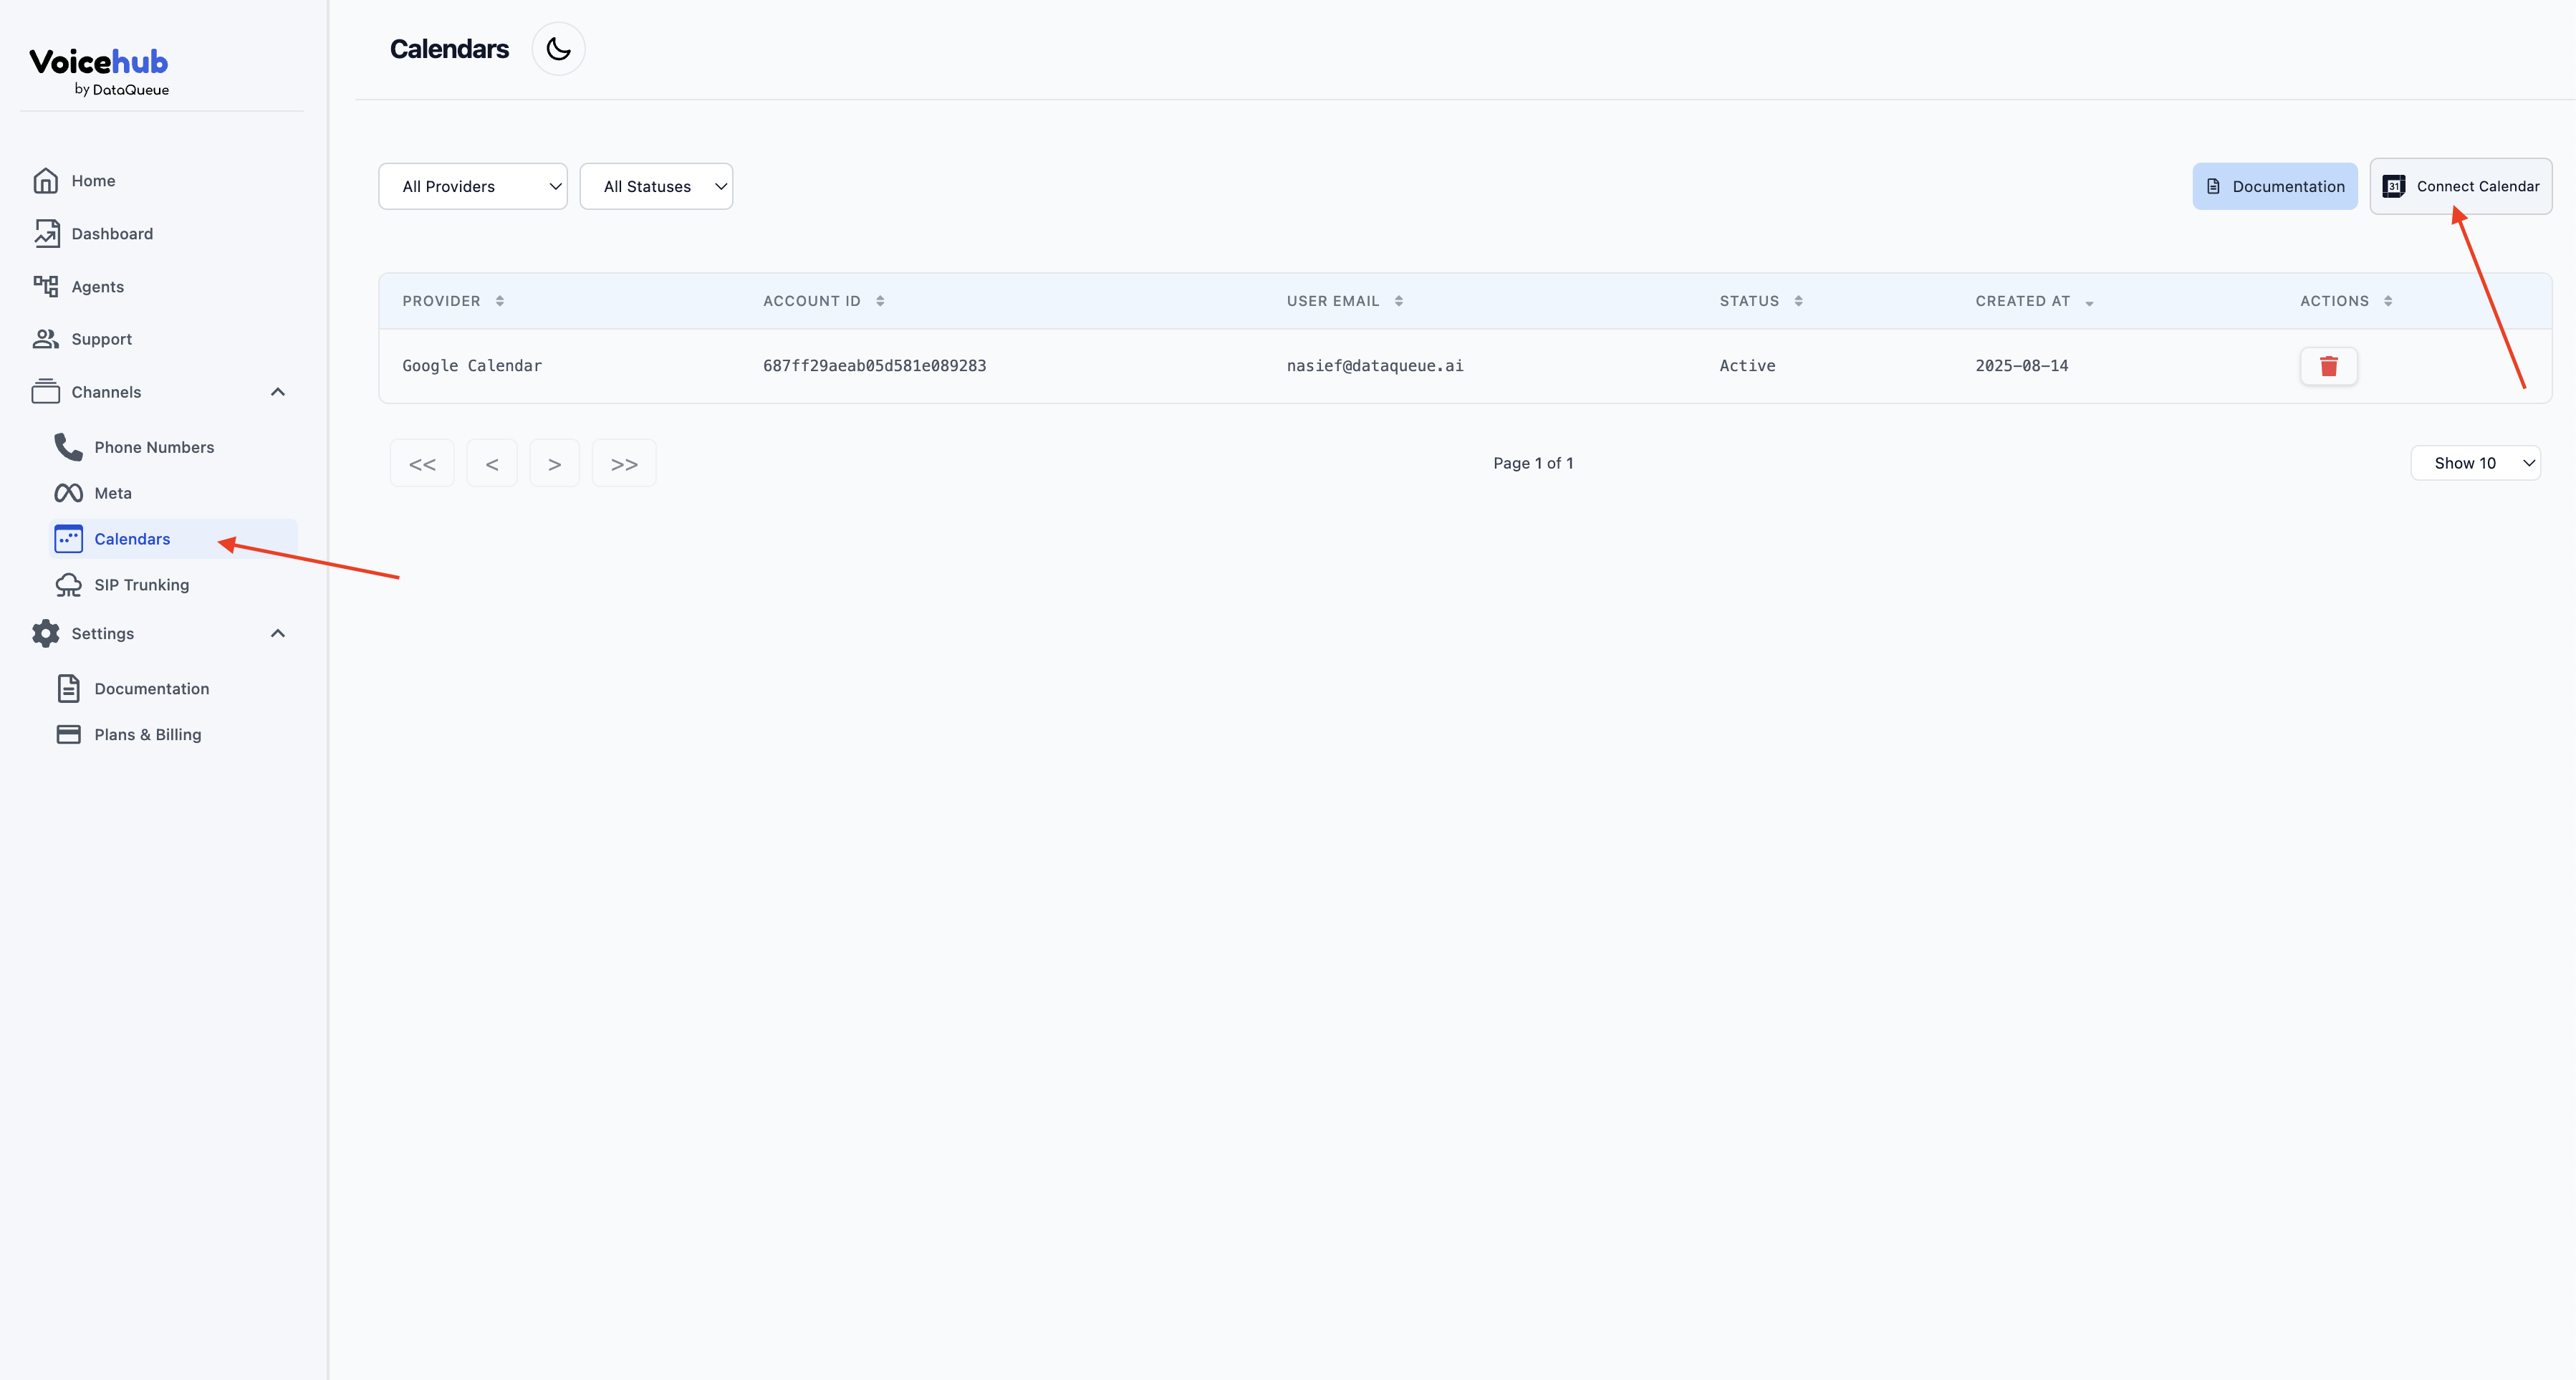Collapse the Settings section chevron
2576x1380 pixels.
(278, 634)
